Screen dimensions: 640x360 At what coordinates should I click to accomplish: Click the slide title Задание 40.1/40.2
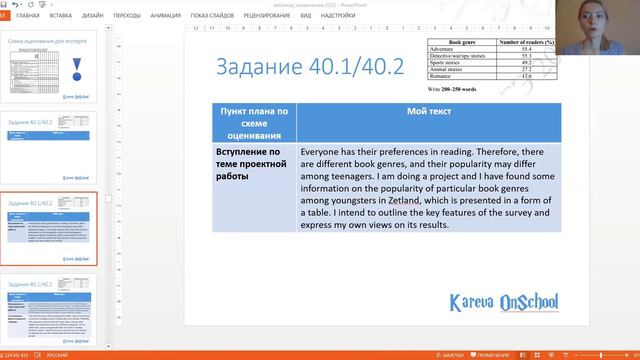[x=310, y=67]
